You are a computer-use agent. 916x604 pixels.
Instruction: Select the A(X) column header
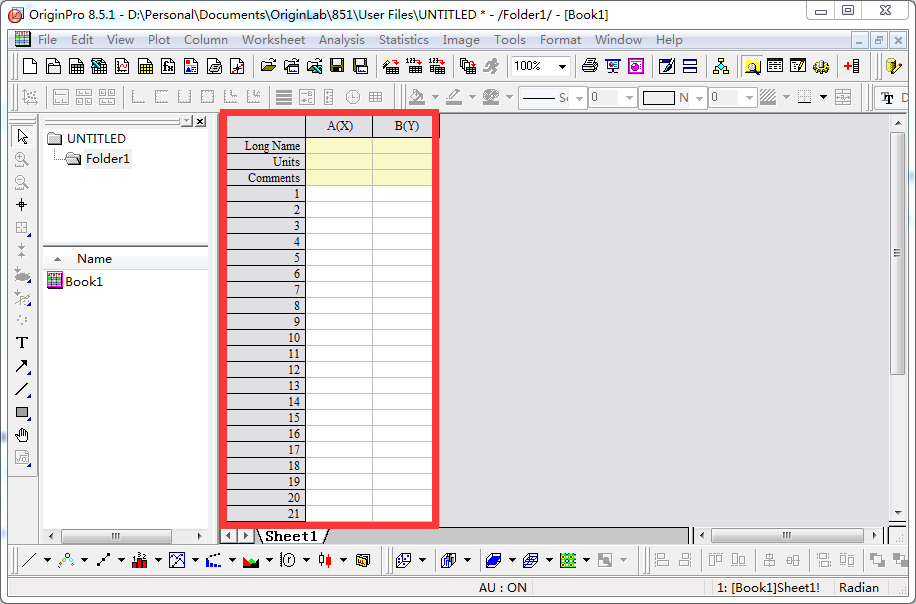point(339,126)
